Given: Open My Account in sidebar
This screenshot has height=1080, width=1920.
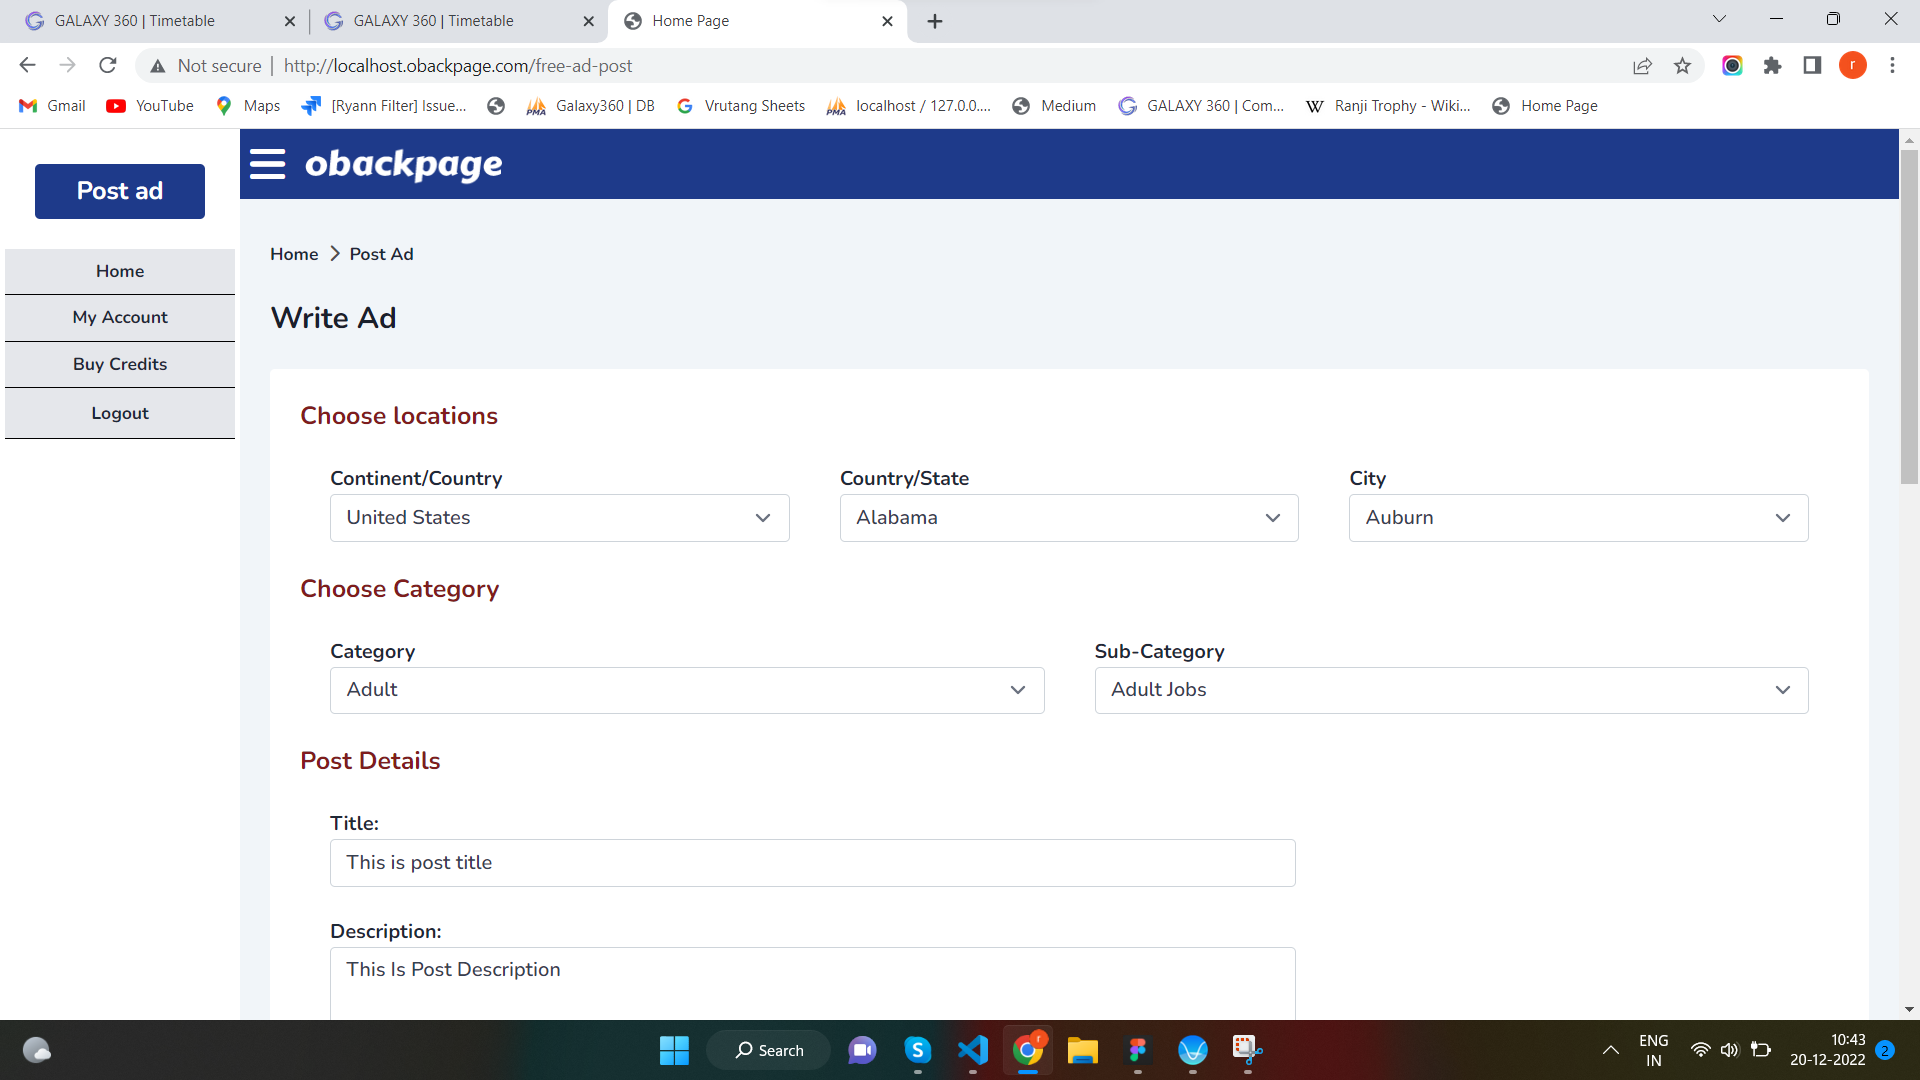Looking at the screenshot, I should 120,317.
